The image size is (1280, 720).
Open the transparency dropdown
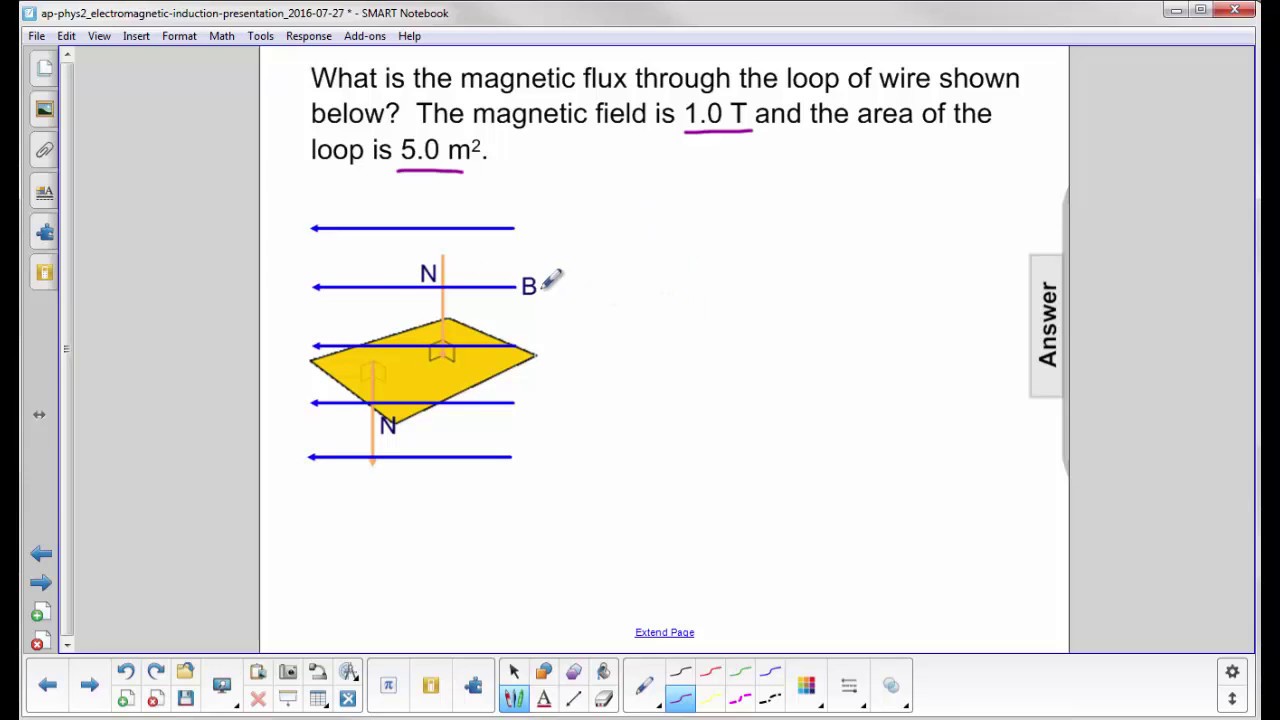(891, 686)
